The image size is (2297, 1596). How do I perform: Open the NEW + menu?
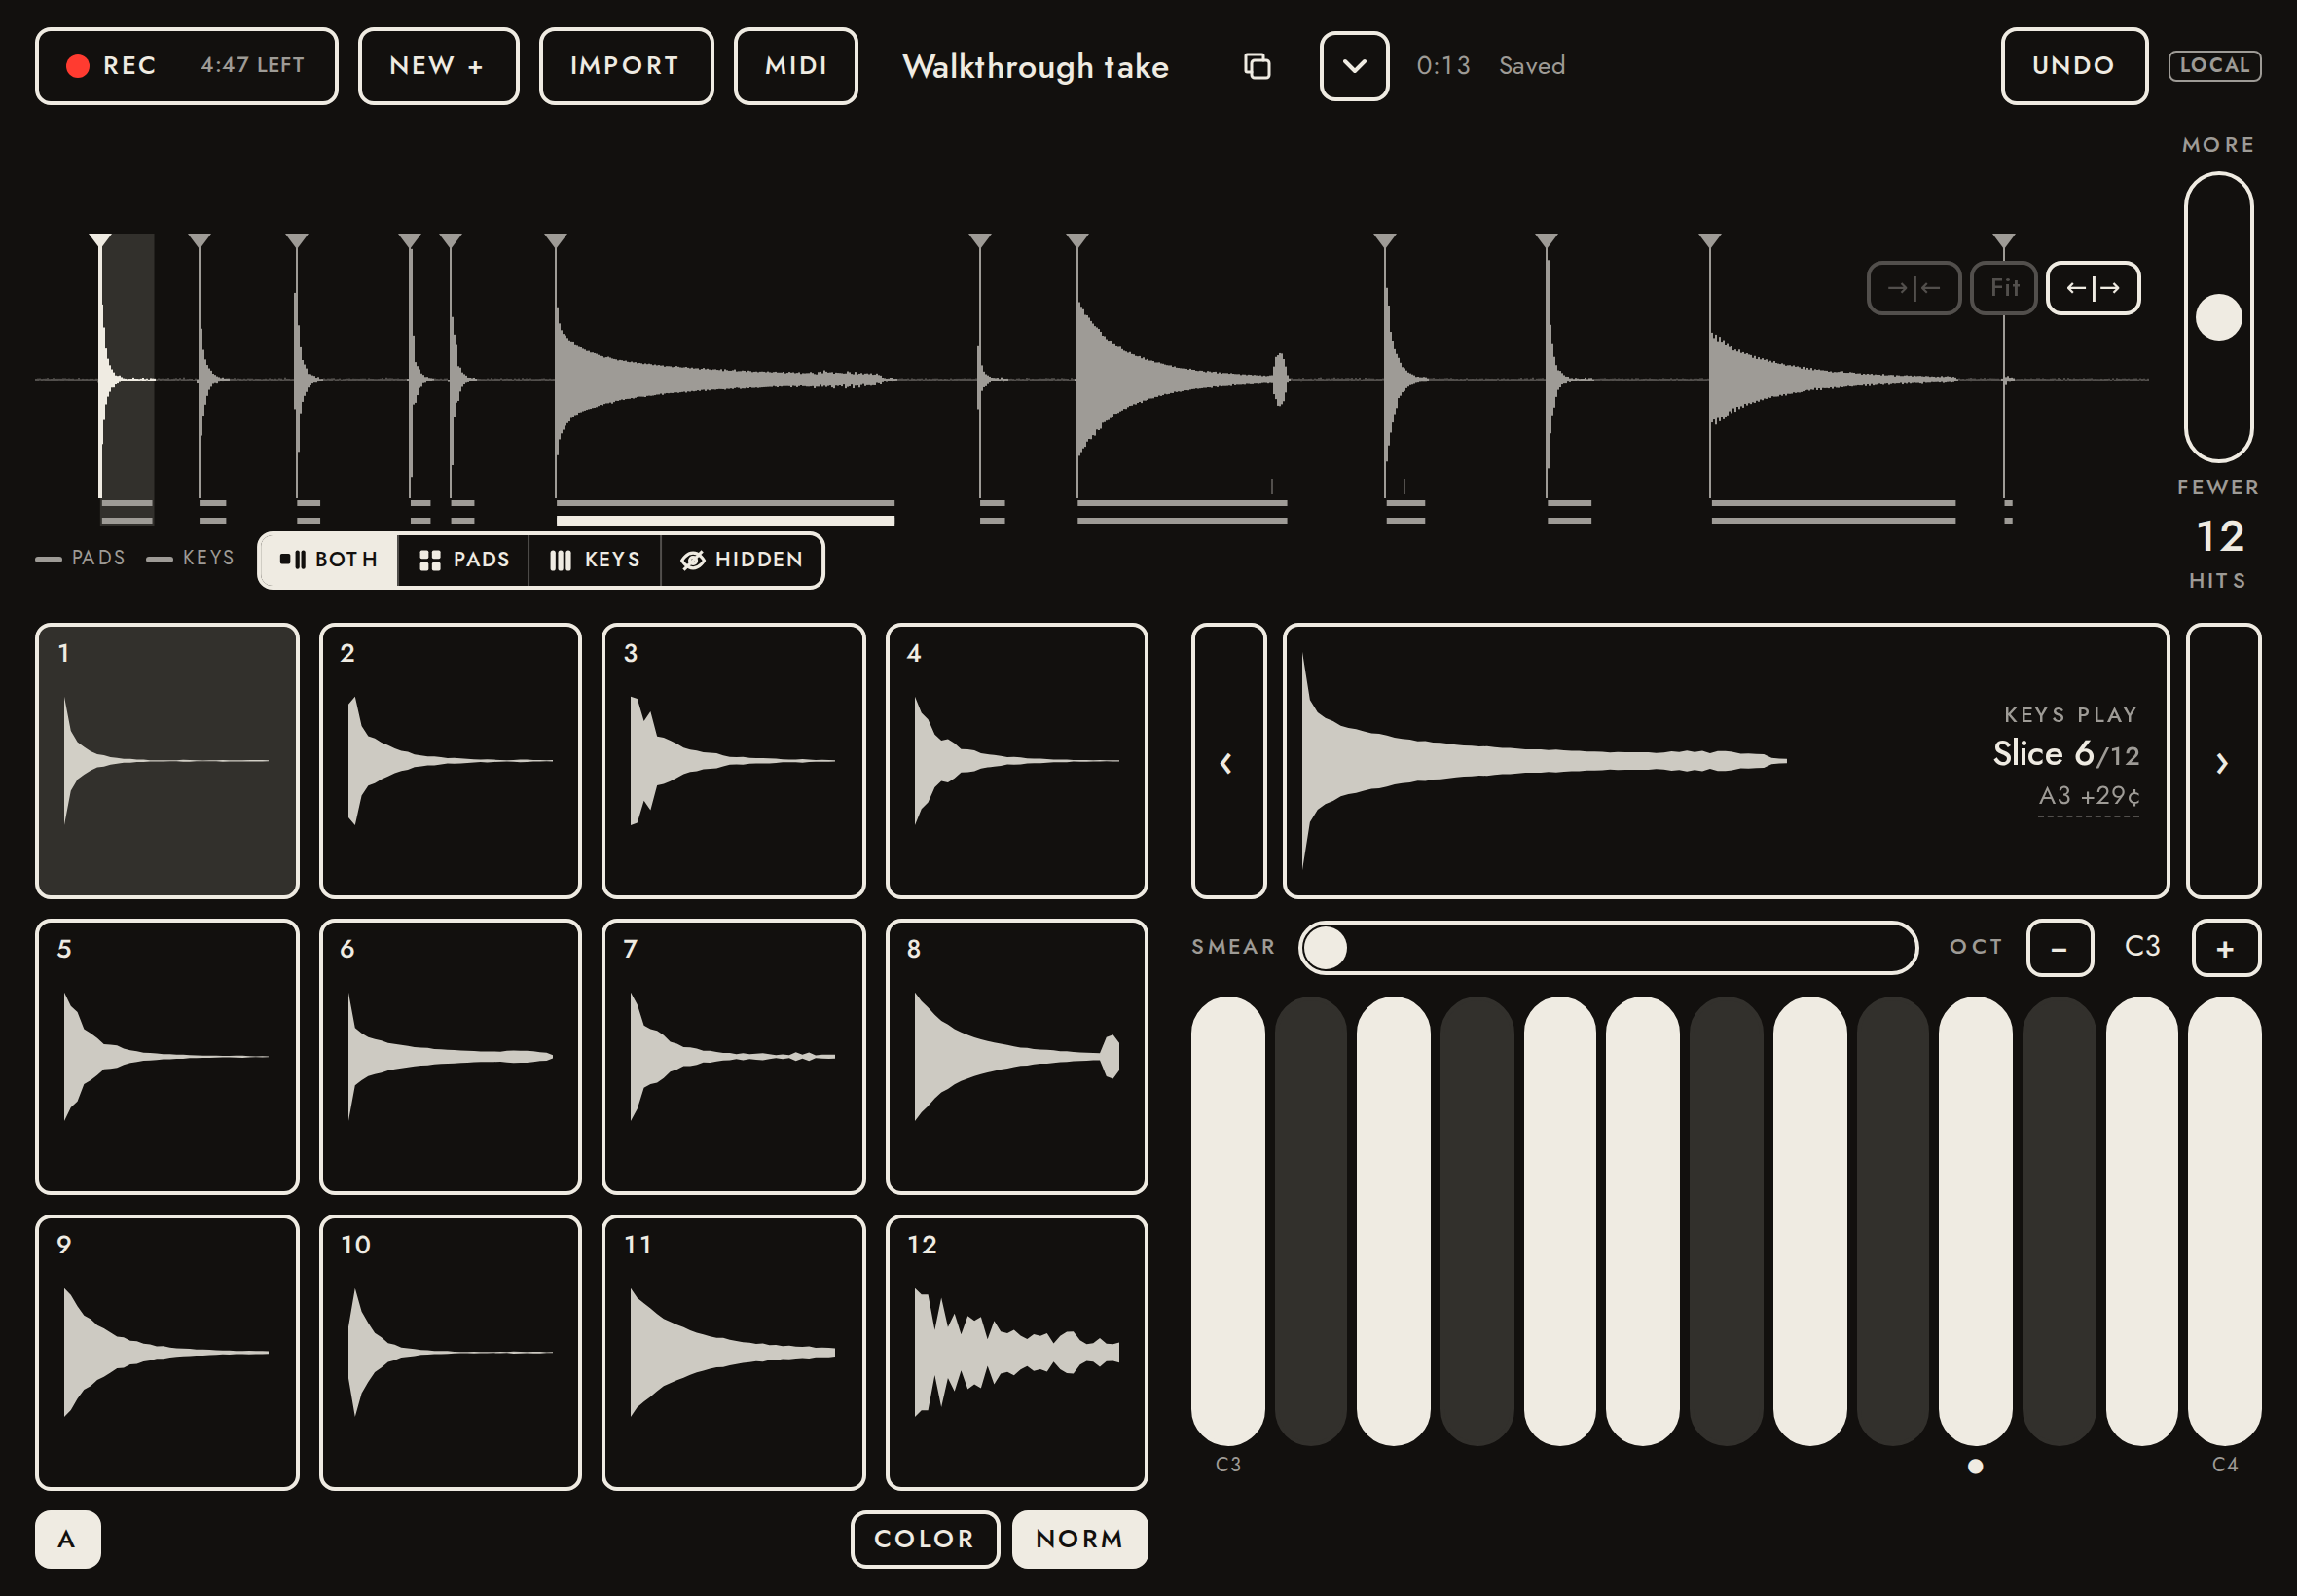[x=438, y=66]
